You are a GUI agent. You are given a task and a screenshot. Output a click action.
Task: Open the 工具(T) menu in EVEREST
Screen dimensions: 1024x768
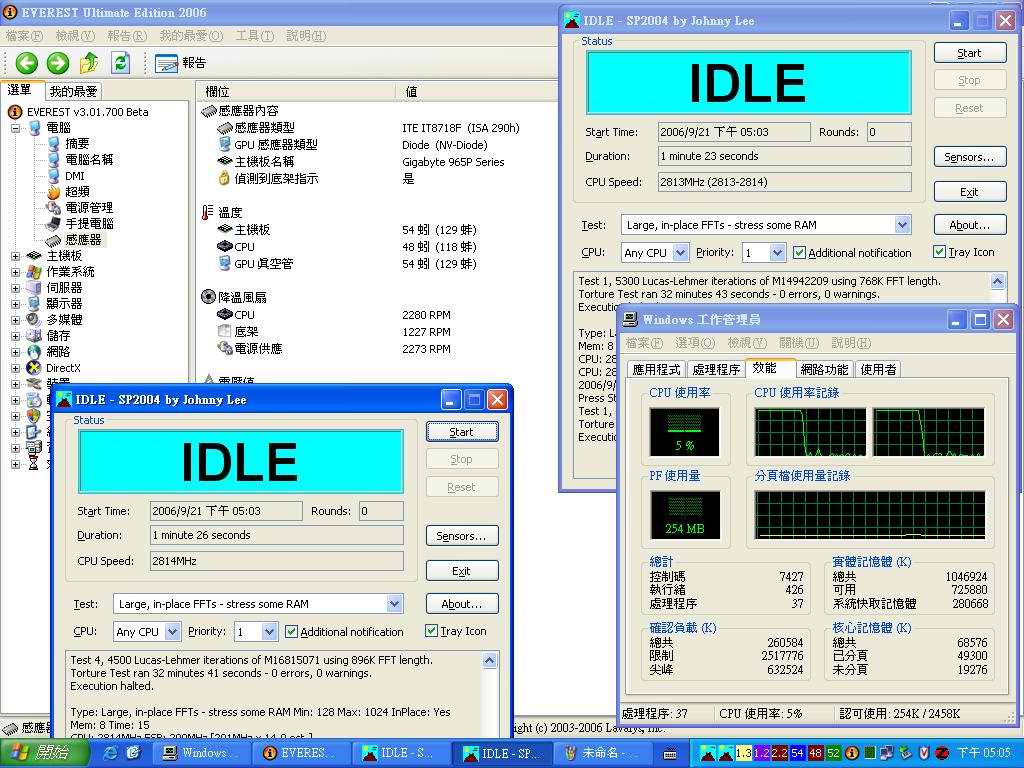[255, 36]
